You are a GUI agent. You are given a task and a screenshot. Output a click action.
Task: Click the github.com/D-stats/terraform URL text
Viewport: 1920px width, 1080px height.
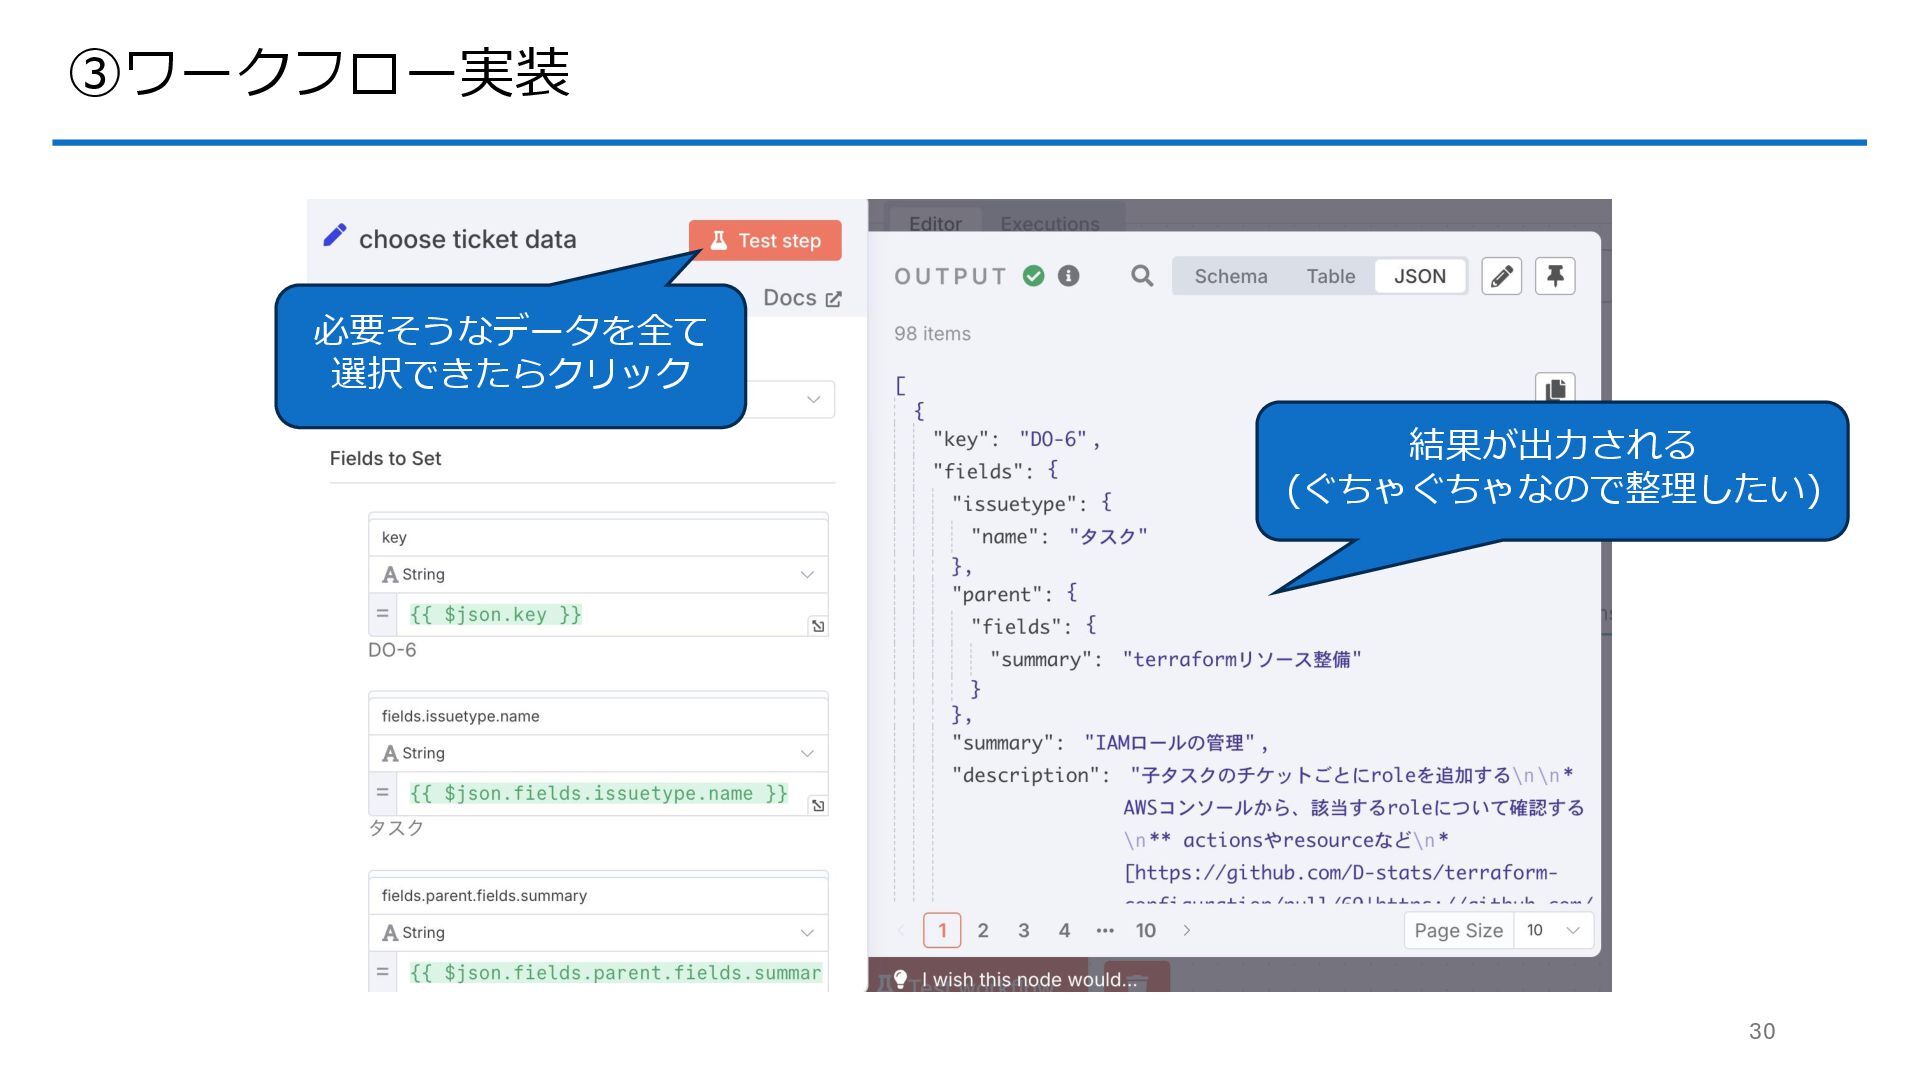click(1341, 873)
